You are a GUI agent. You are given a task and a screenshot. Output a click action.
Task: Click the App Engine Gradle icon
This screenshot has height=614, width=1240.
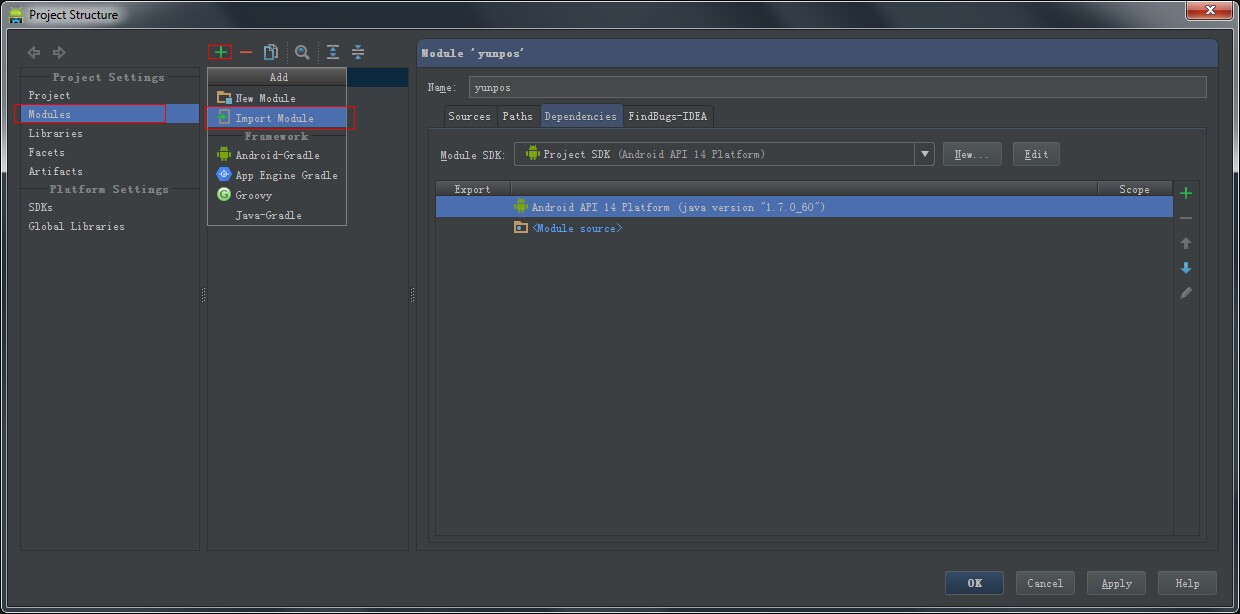coord(224,175)
